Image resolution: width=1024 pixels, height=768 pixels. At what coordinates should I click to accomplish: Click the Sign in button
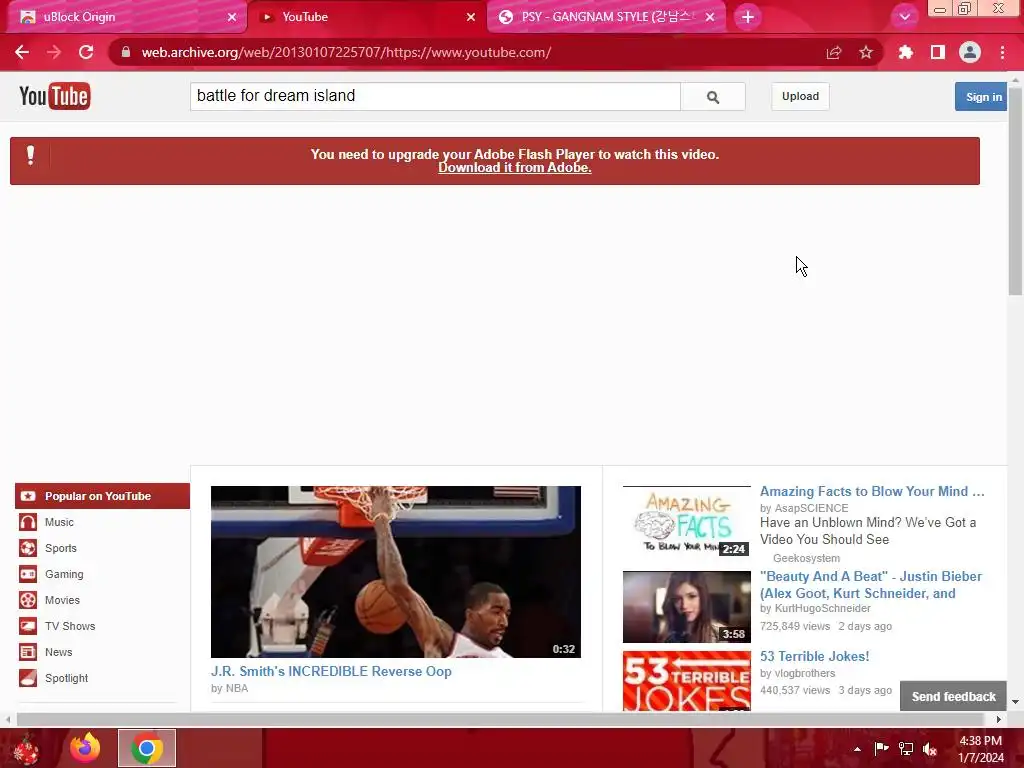(x=981, y=97)
